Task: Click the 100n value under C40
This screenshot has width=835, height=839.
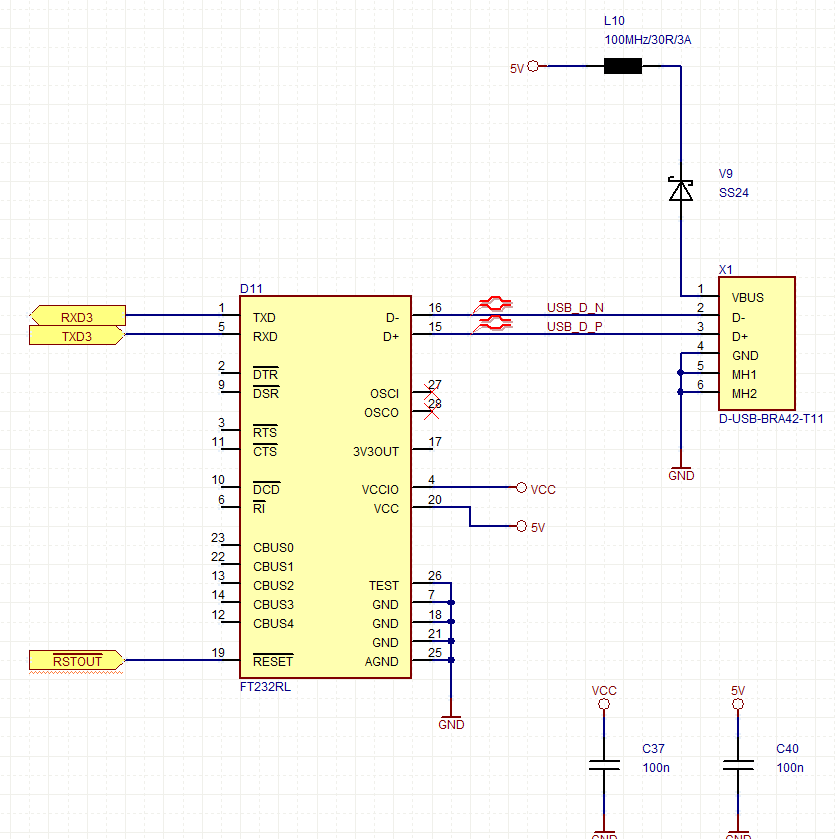Action: coord(790,768)
